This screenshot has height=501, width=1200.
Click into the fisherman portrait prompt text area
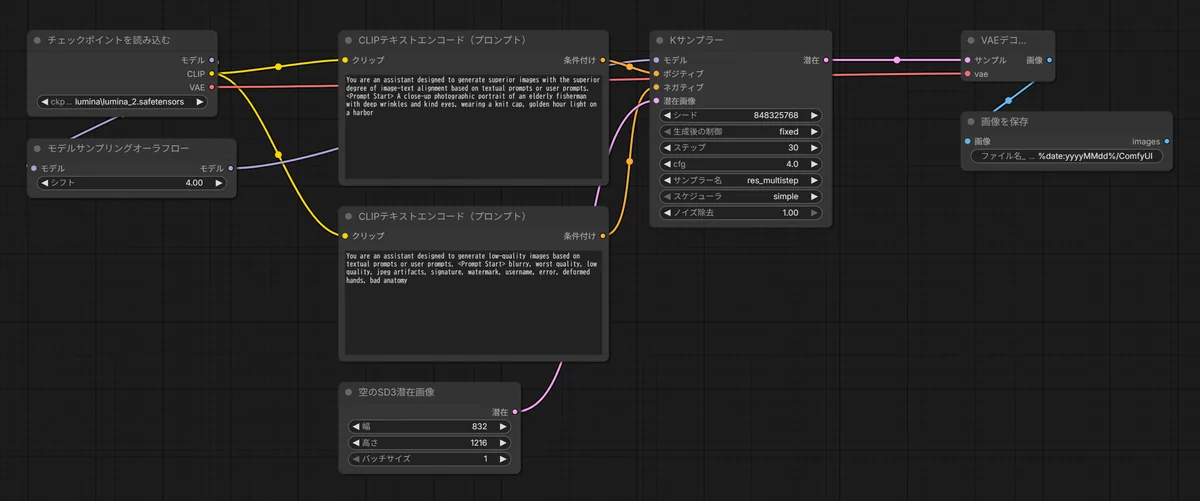pos(474,125)
